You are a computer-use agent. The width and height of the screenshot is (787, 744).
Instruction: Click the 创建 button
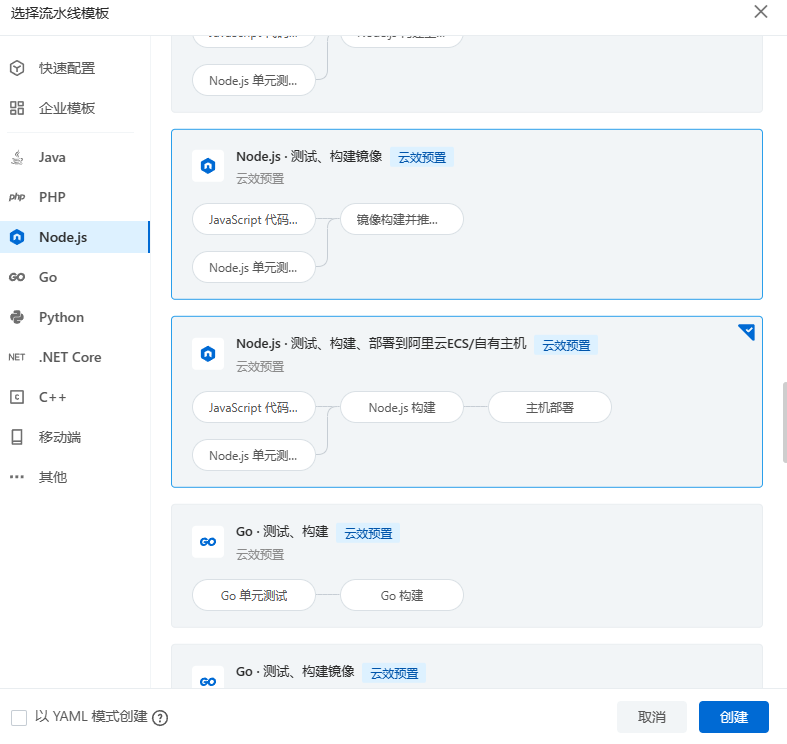[733, 717]
